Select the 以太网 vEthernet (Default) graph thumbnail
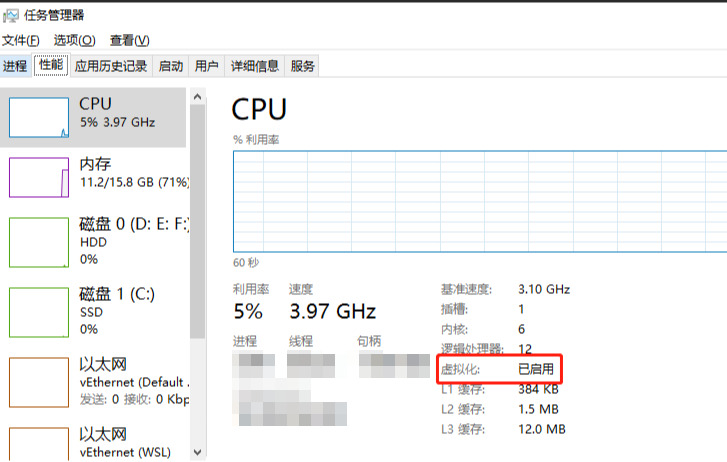Screen dimensions: 727x462 [x=39, y=382]
